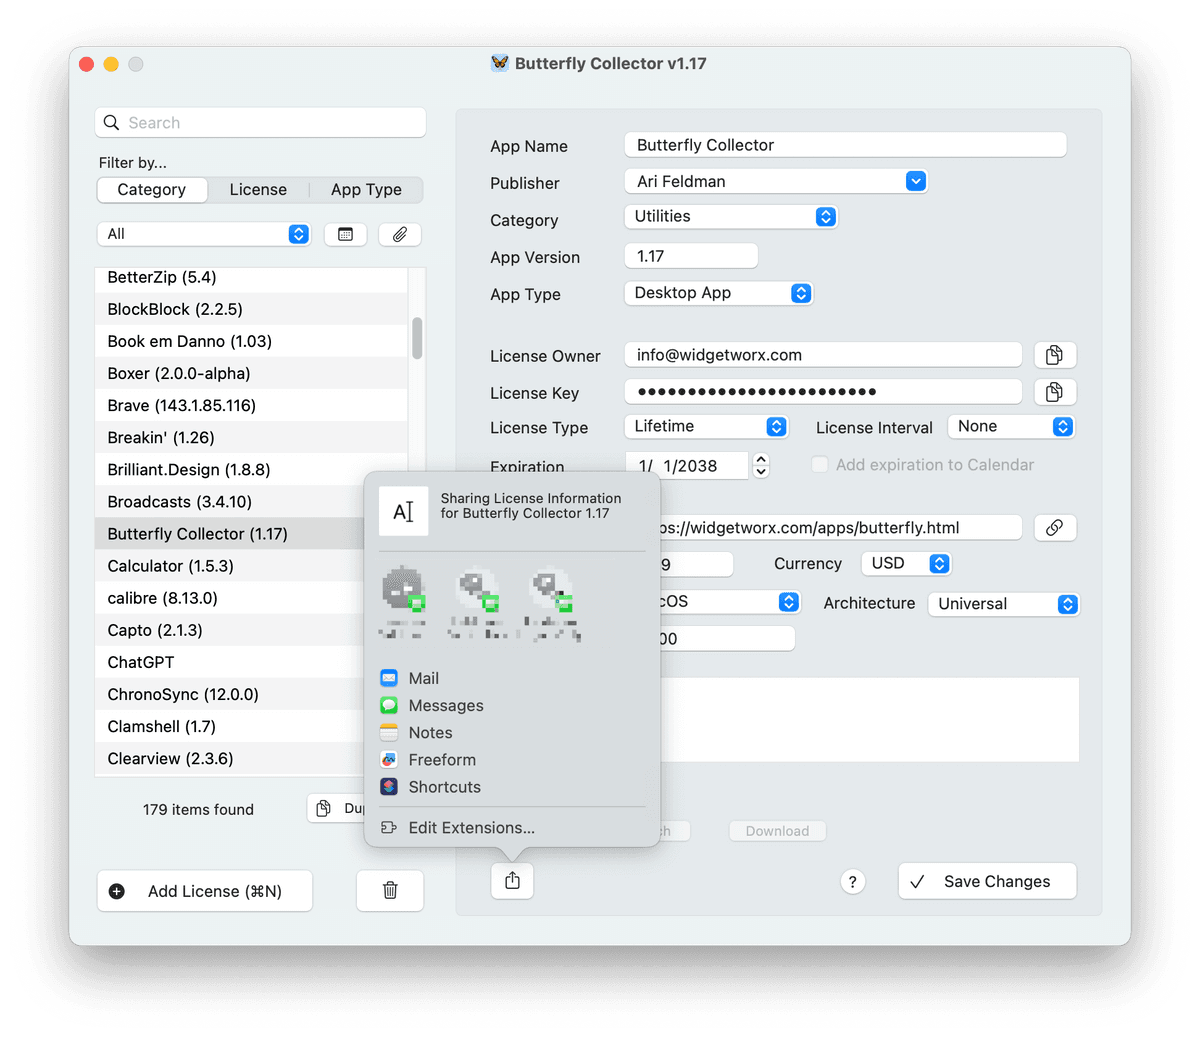Open the help question mark button
The width and height of the screenshot is (1200, 1037).
point(852,881)
